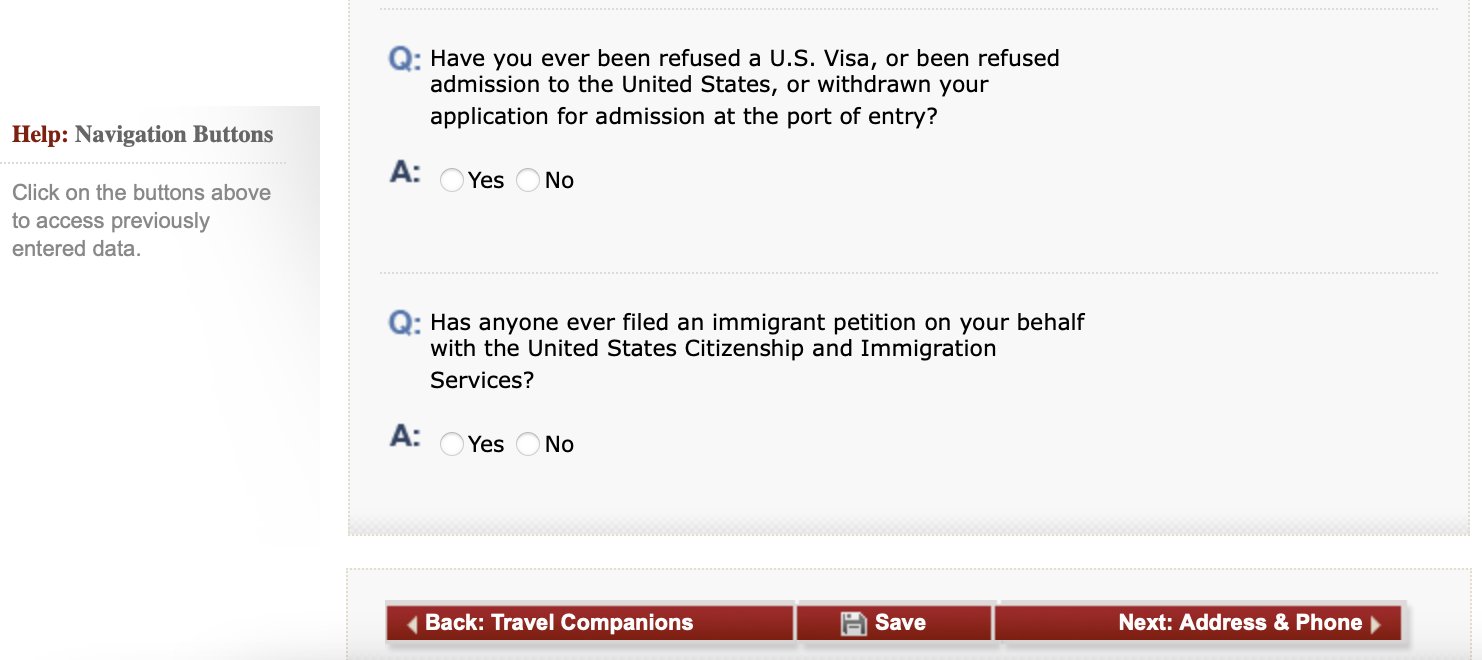Choose No radio for immigrant petition question
The height and width of the screenshot is (660, 1482).
click(x=528, y=444)
